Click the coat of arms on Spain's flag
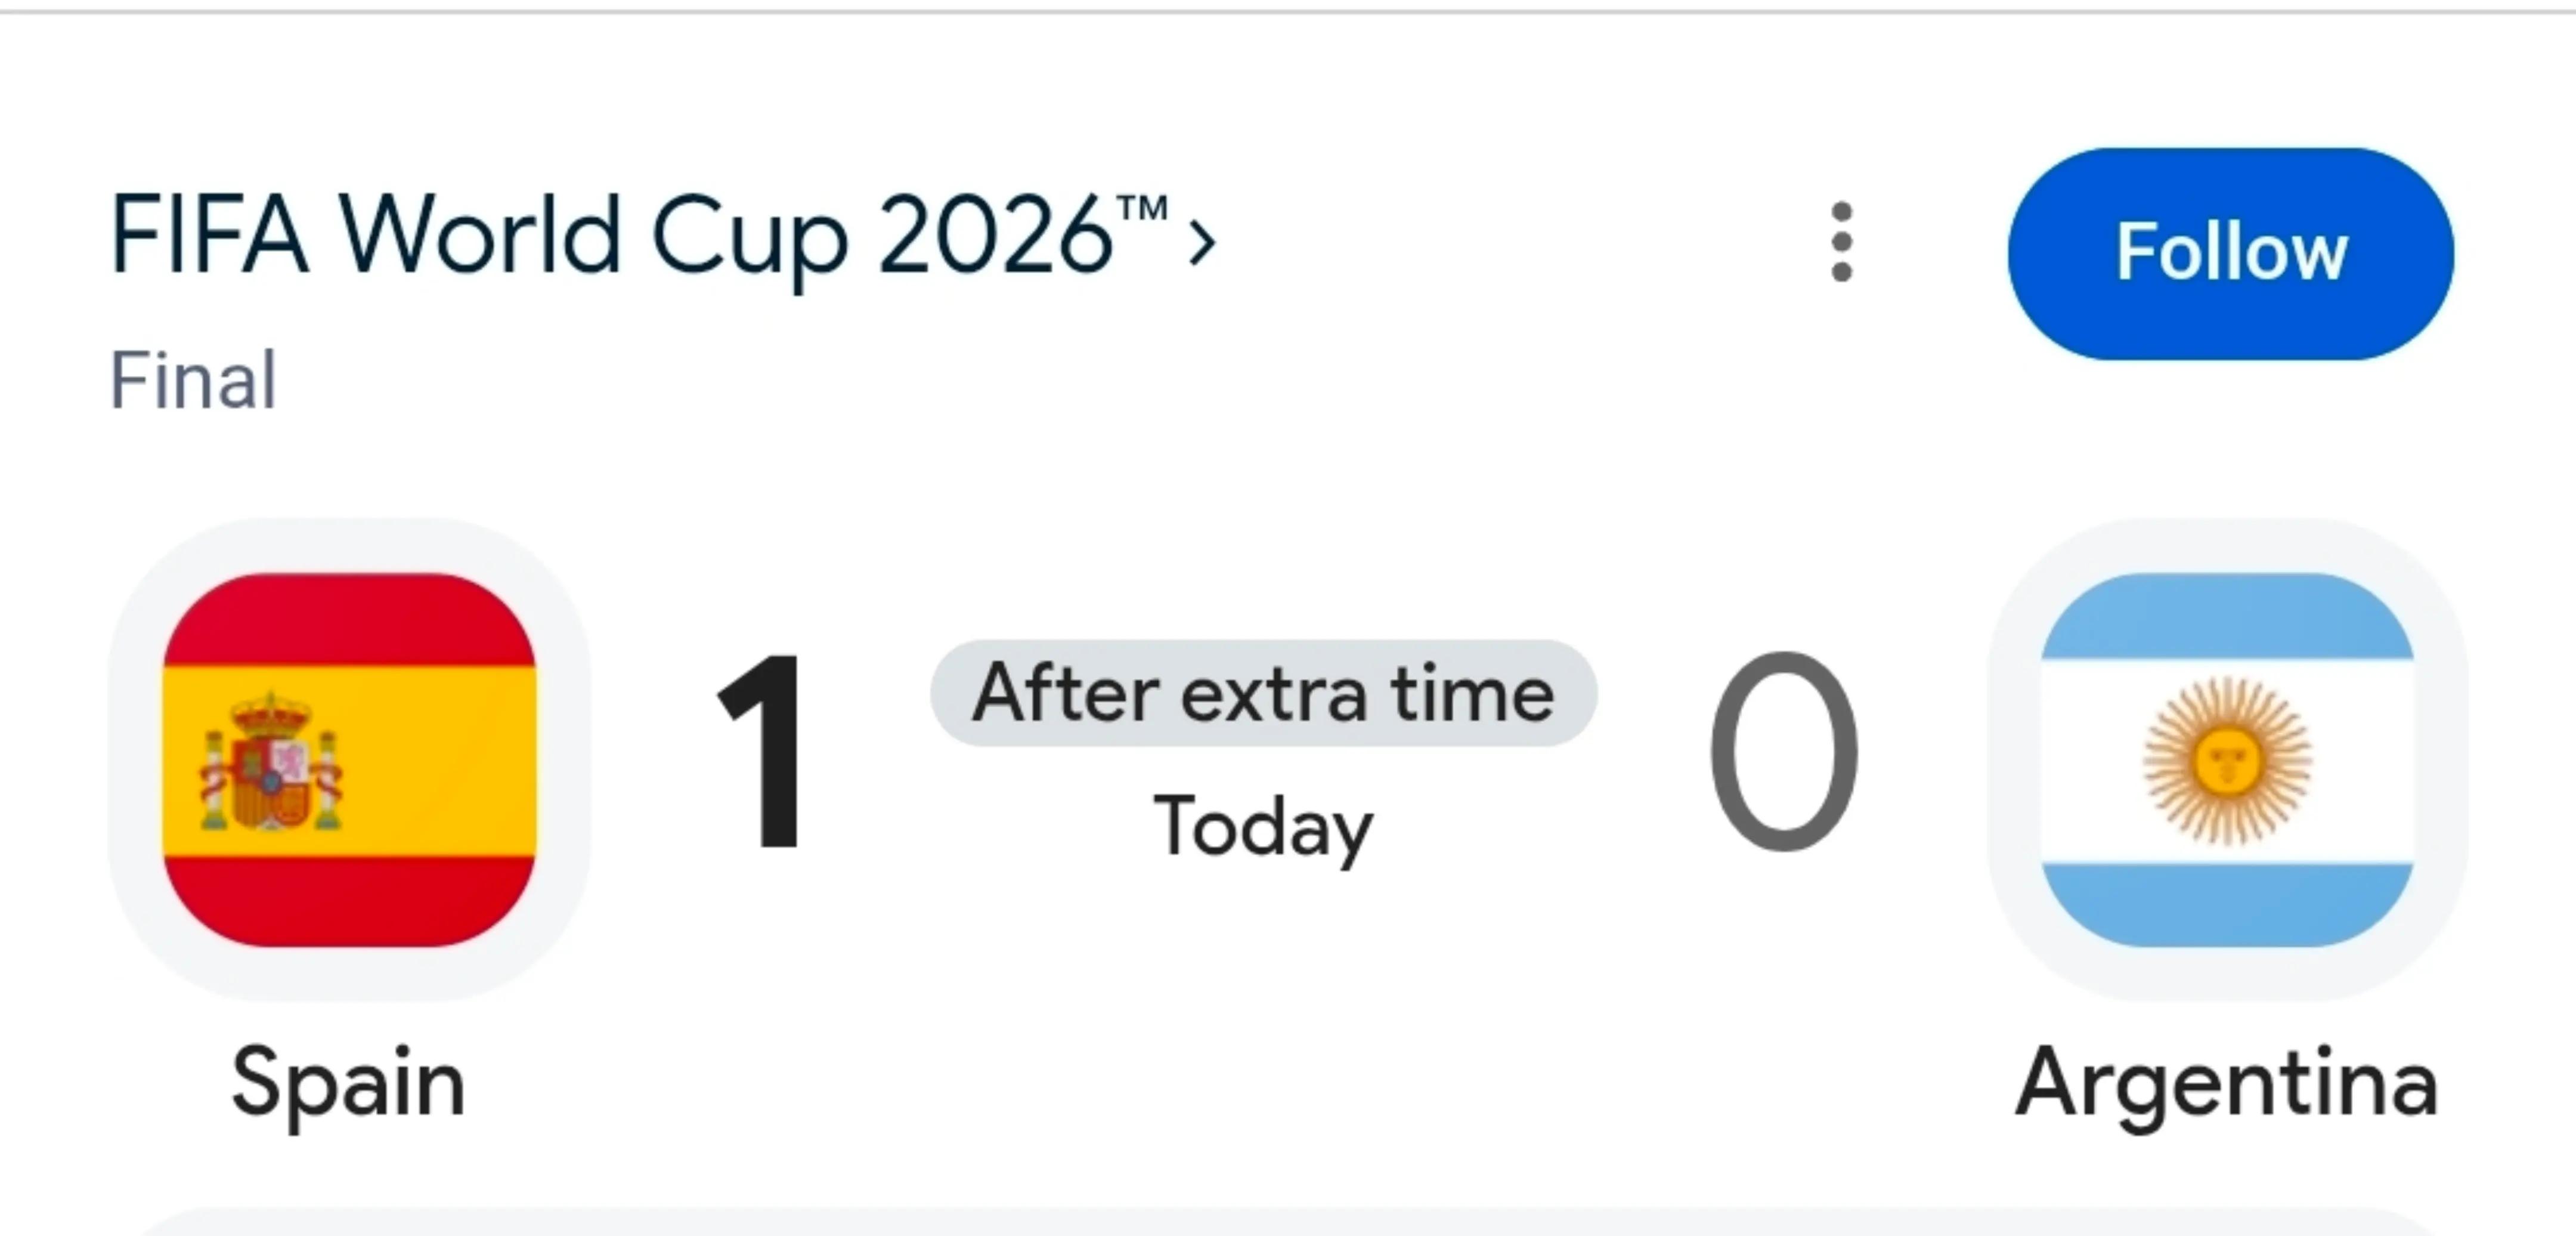Screen dimensions: 2576x1236 click(x=270, y=762)
